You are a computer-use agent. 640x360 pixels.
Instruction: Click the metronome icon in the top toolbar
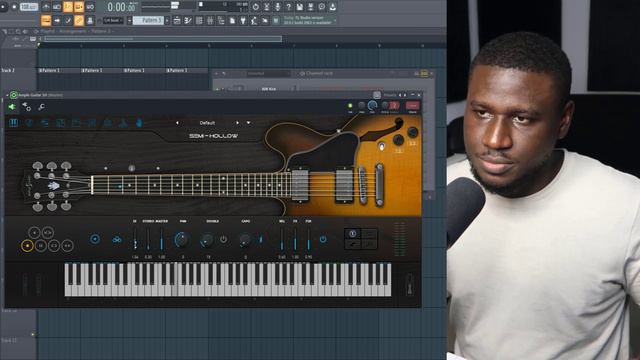coord(46,7)
